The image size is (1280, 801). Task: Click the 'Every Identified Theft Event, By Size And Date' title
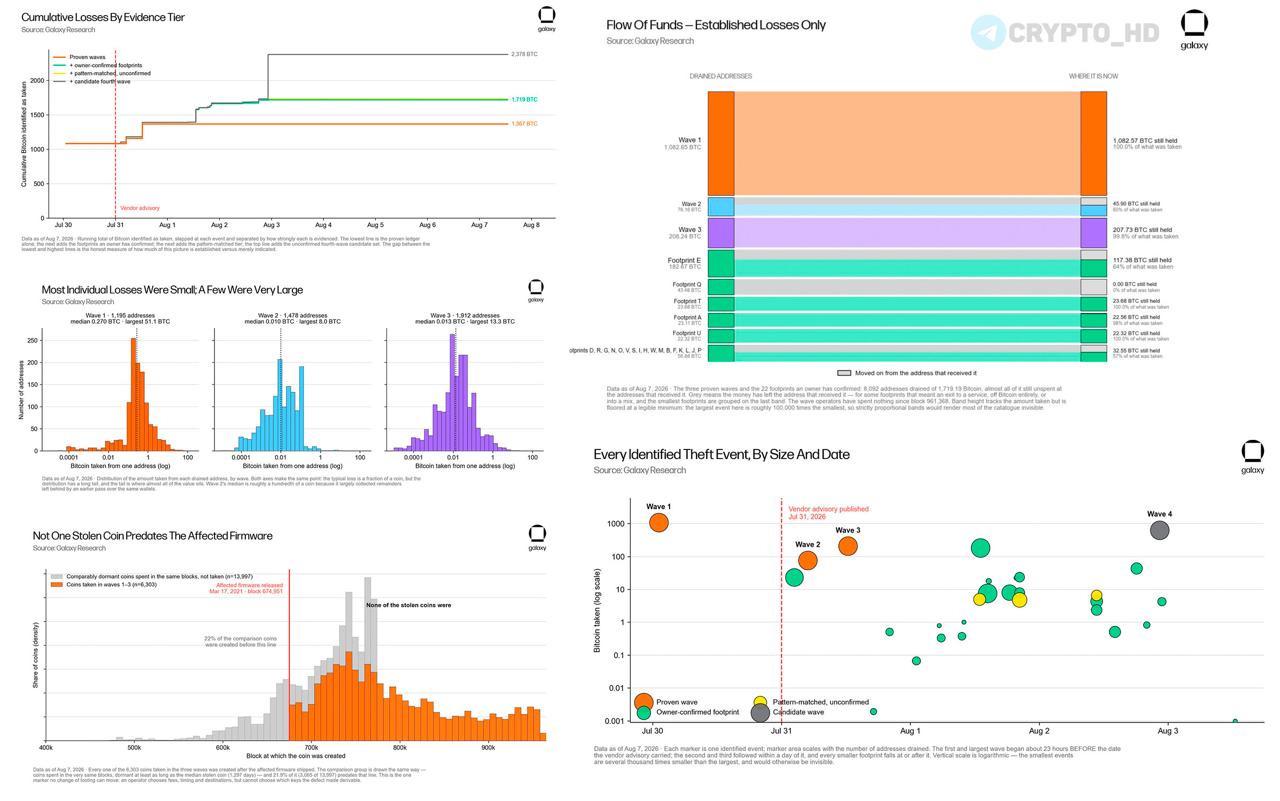click(x=721, y=455)
